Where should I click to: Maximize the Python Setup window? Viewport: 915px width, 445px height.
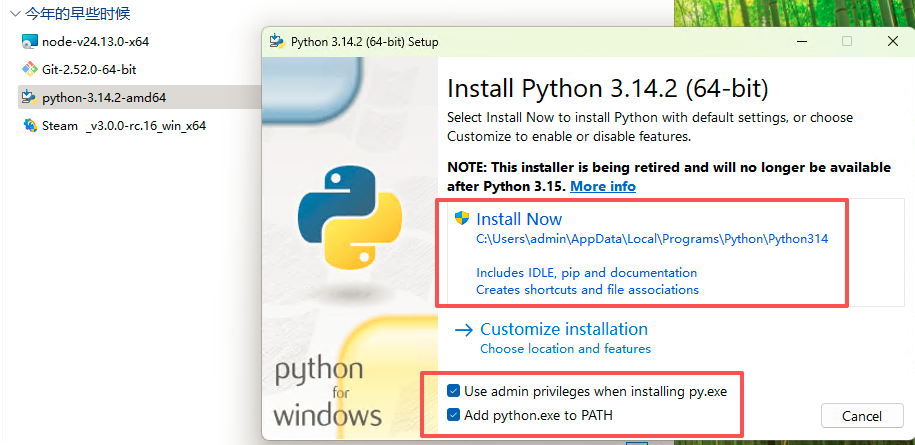point(847,41)
